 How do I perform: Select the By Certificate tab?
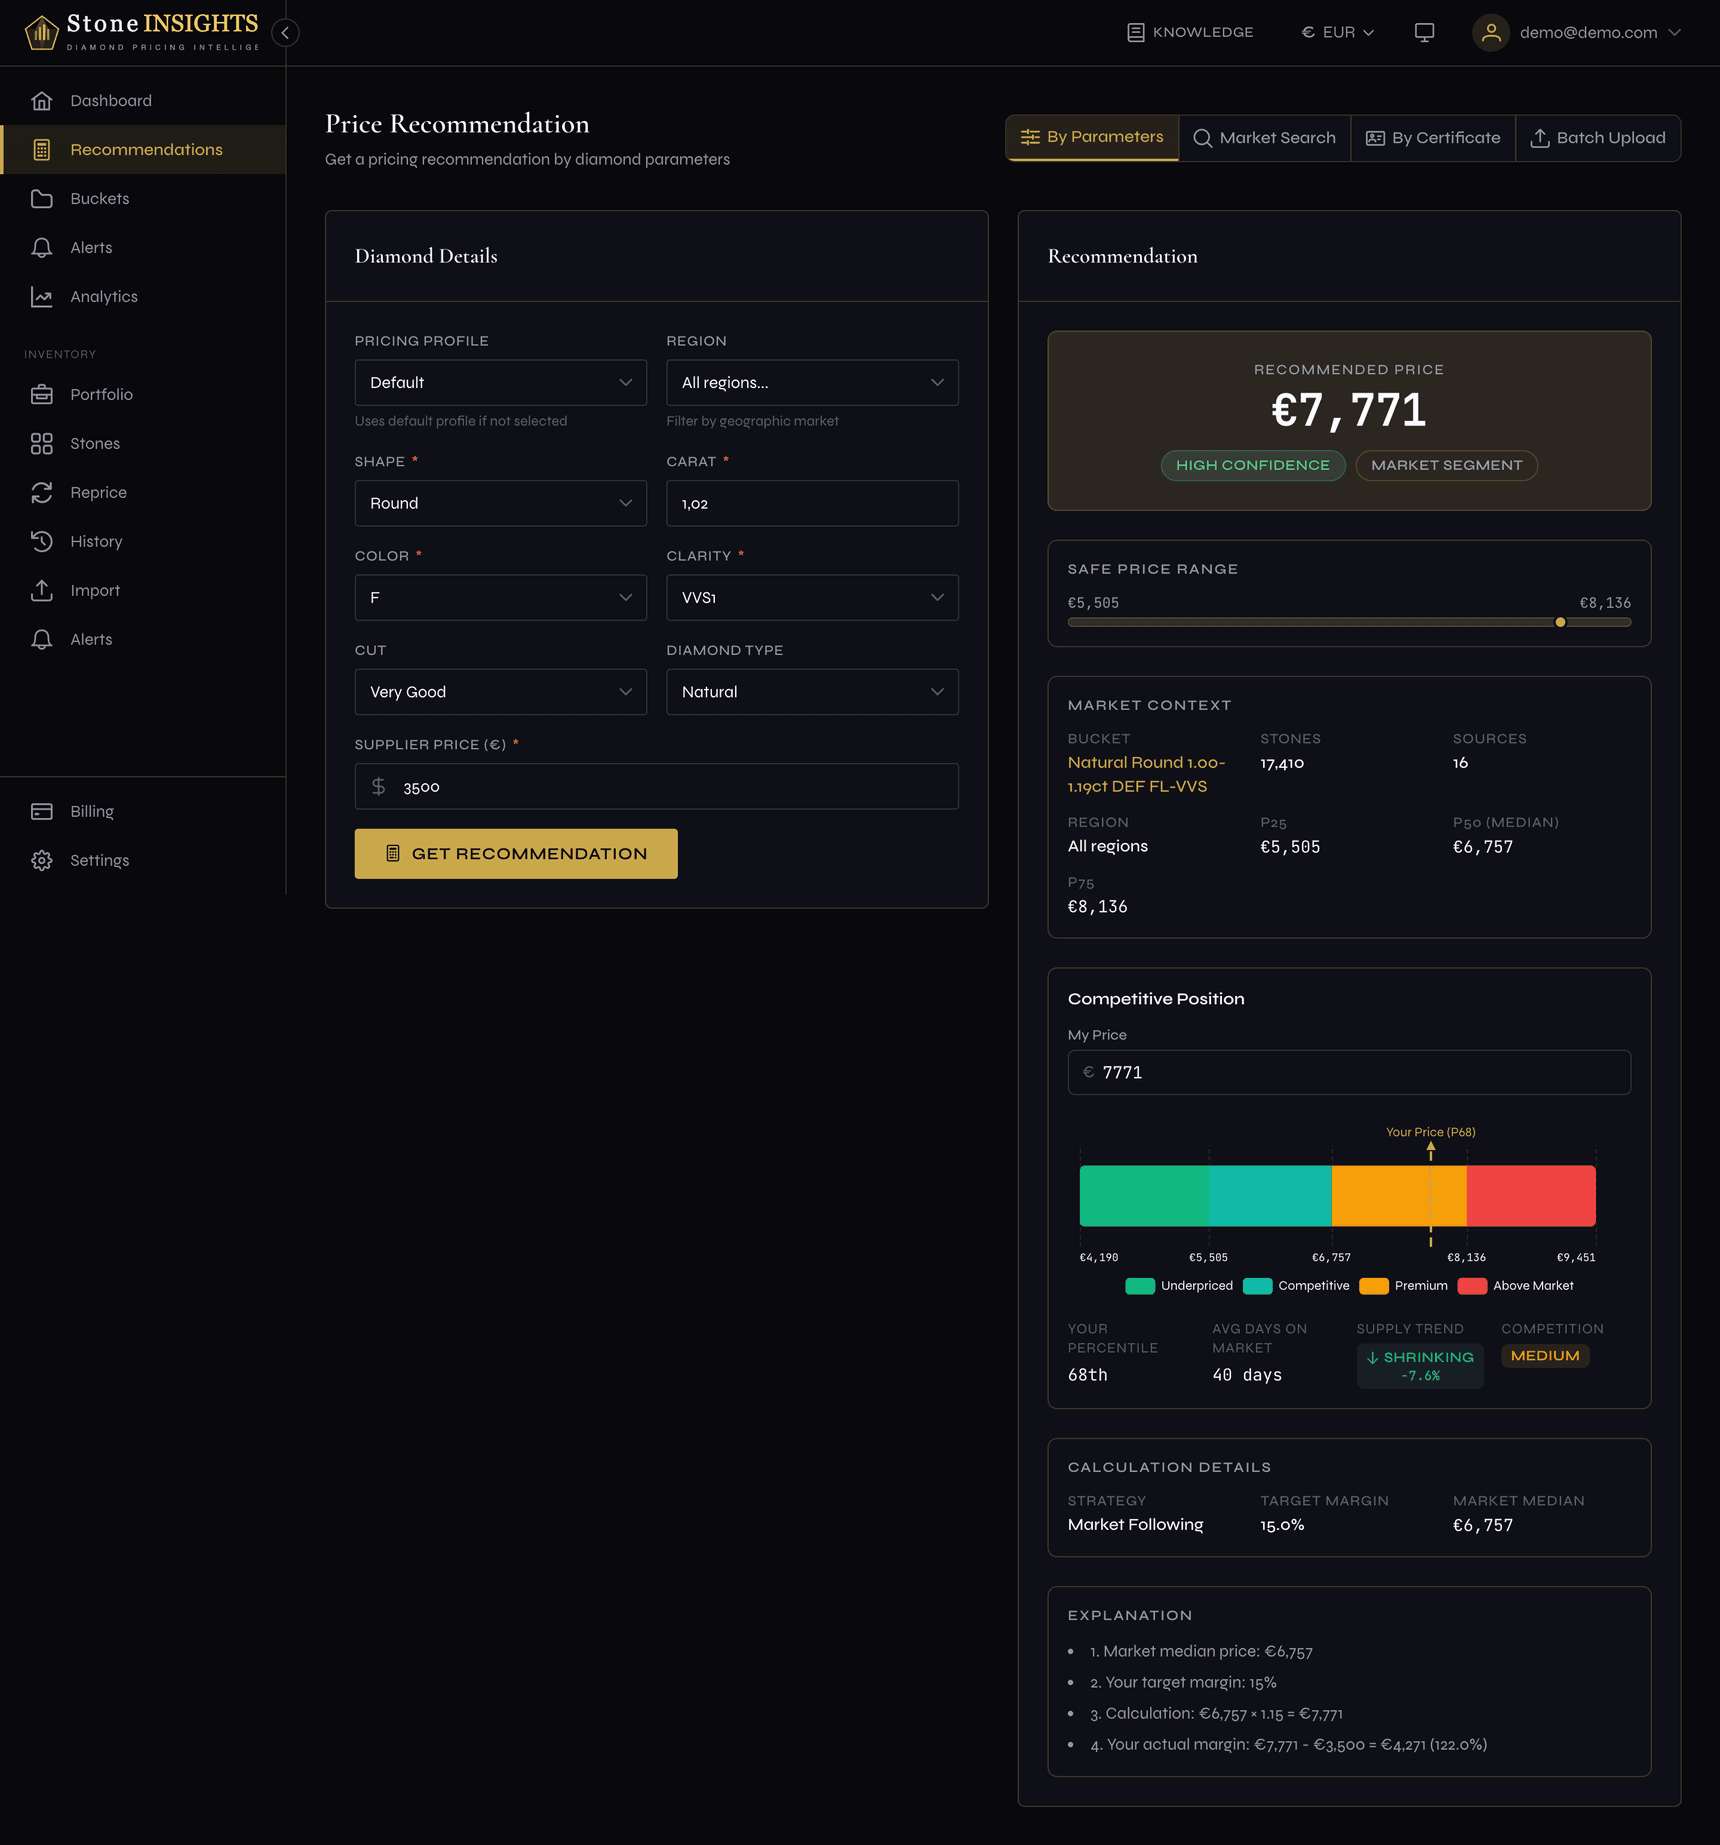point(1432,137)
